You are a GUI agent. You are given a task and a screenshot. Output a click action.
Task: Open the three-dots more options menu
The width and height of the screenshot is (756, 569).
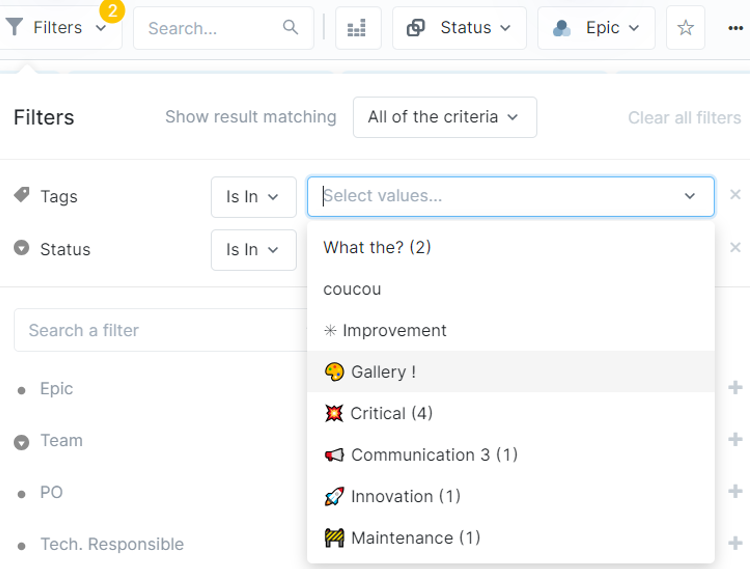click(735, 28)
